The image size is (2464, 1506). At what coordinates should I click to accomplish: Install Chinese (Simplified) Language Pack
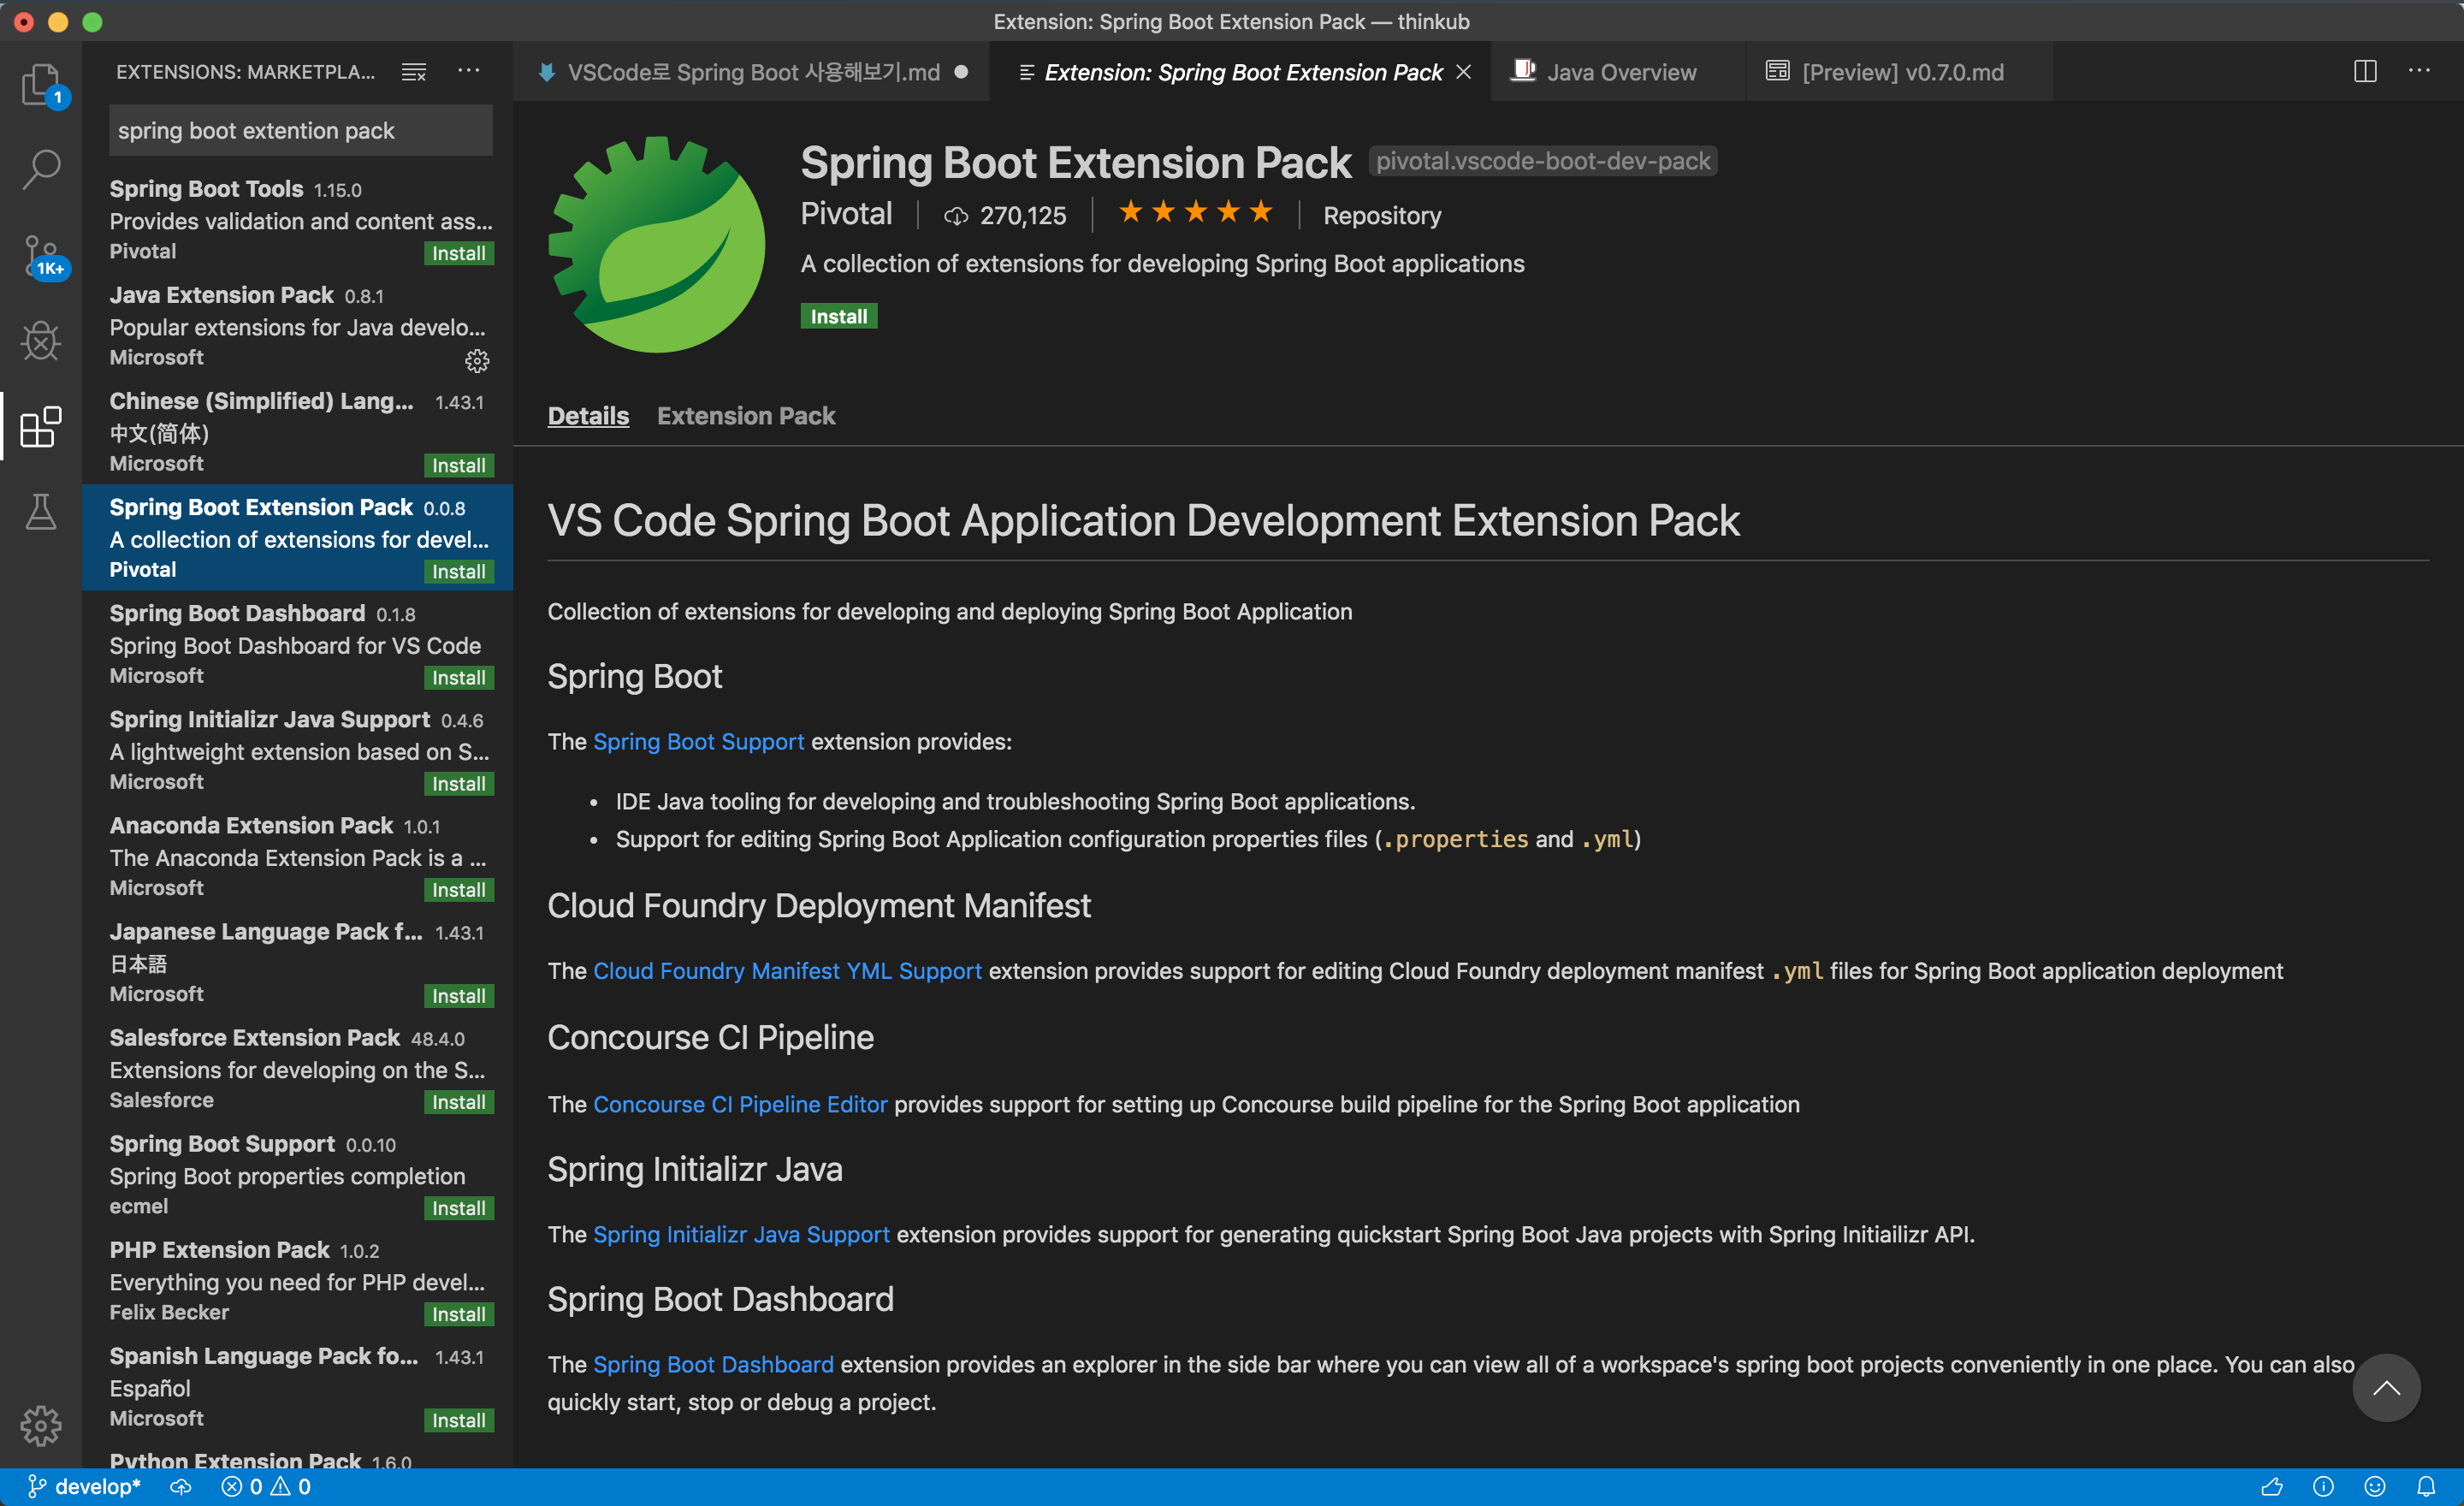[x=458, y=465]
